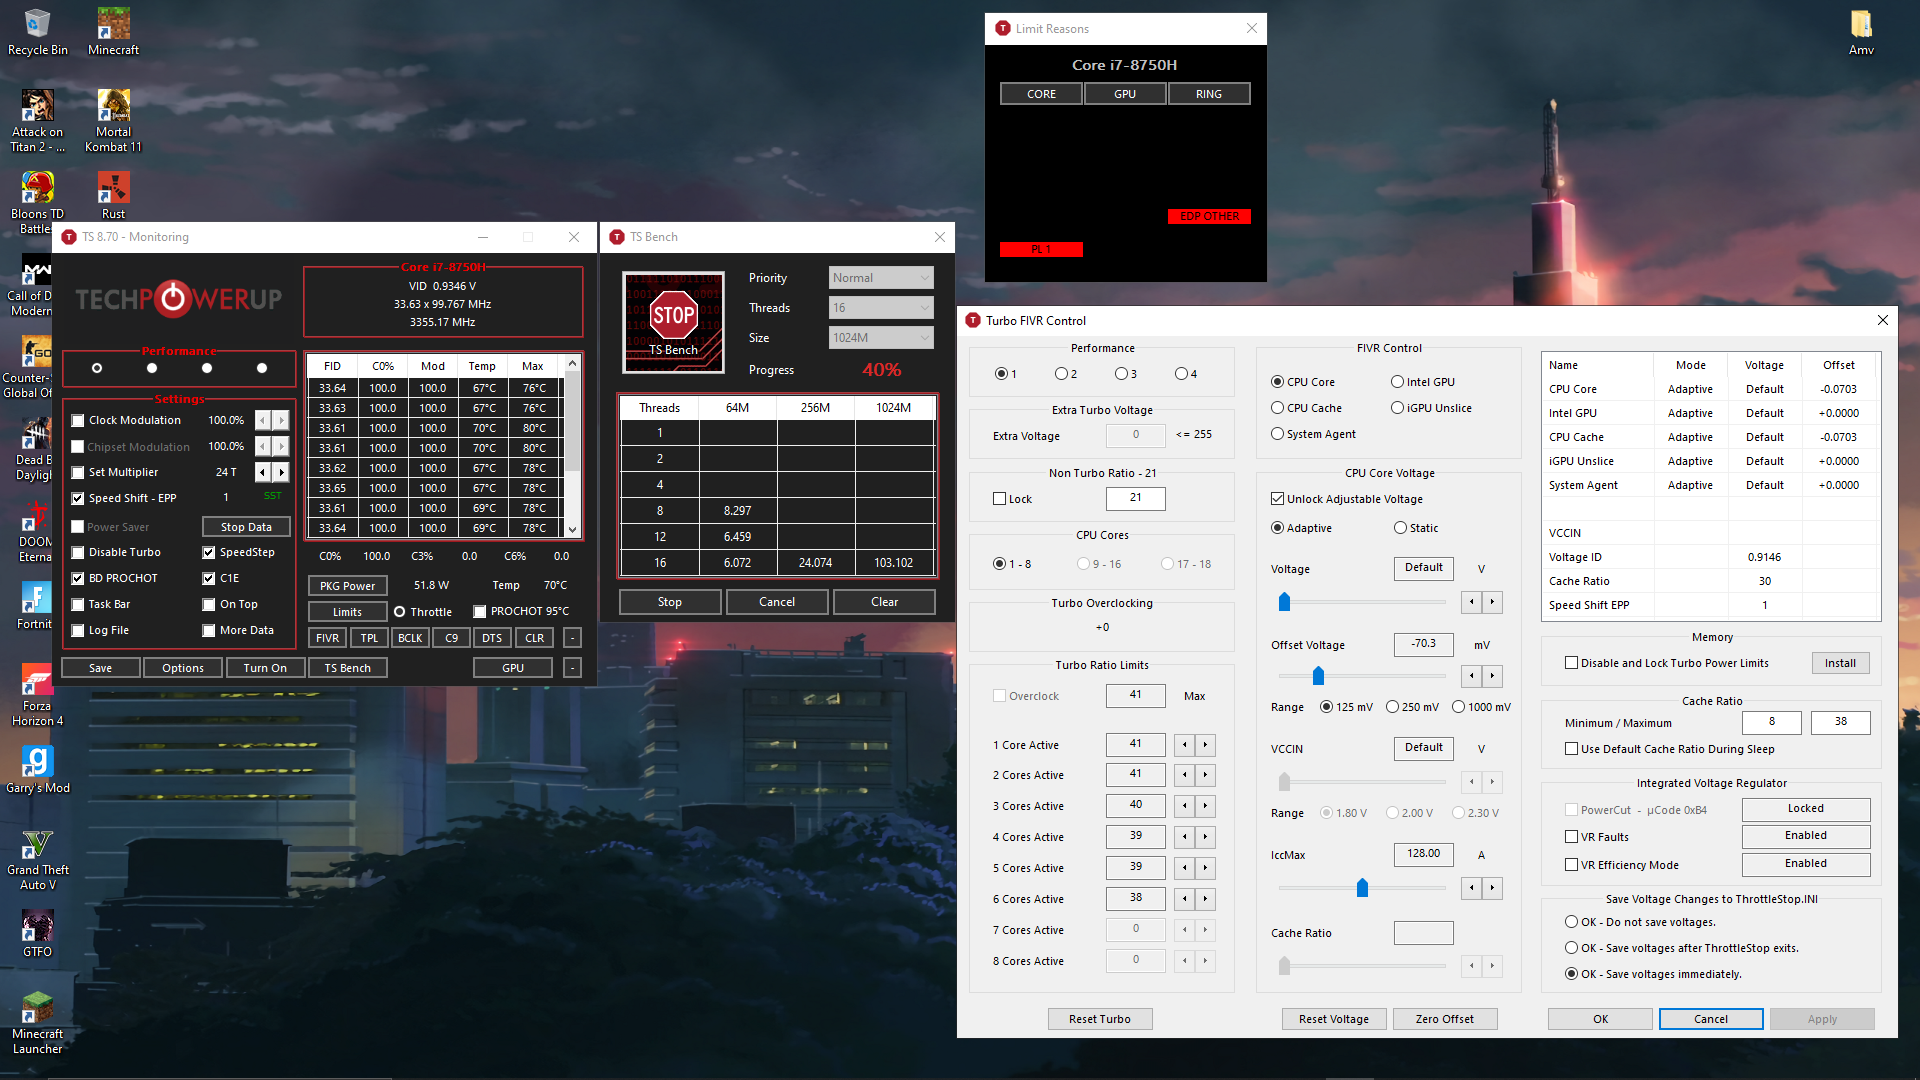Open the Minecraft desktop icon

pyautogui.click(x=113, y=32)
